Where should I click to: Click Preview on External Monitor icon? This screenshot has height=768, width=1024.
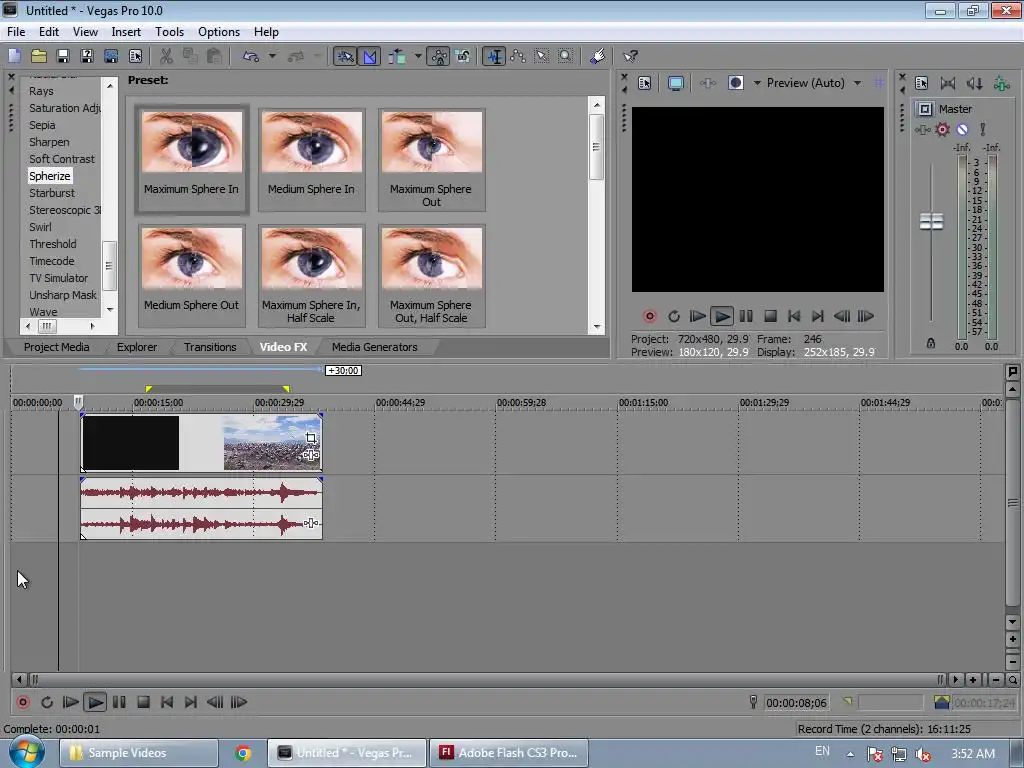(x=676, y=83)
